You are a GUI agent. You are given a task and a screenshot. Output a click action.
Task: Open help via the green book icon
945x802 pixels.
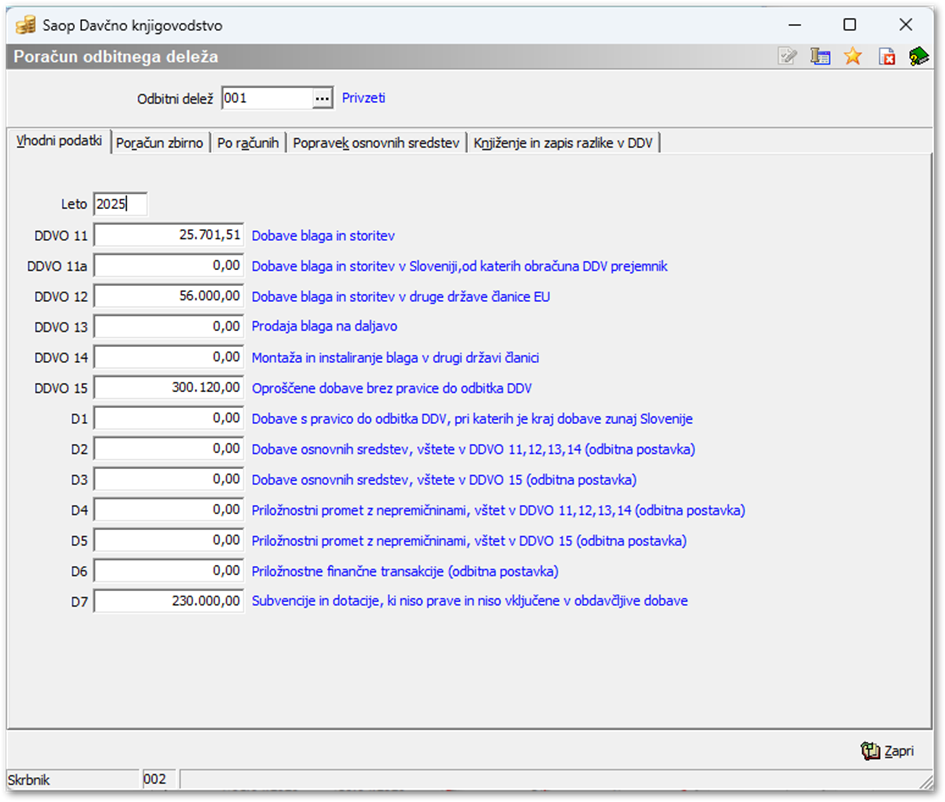(918, 57)
